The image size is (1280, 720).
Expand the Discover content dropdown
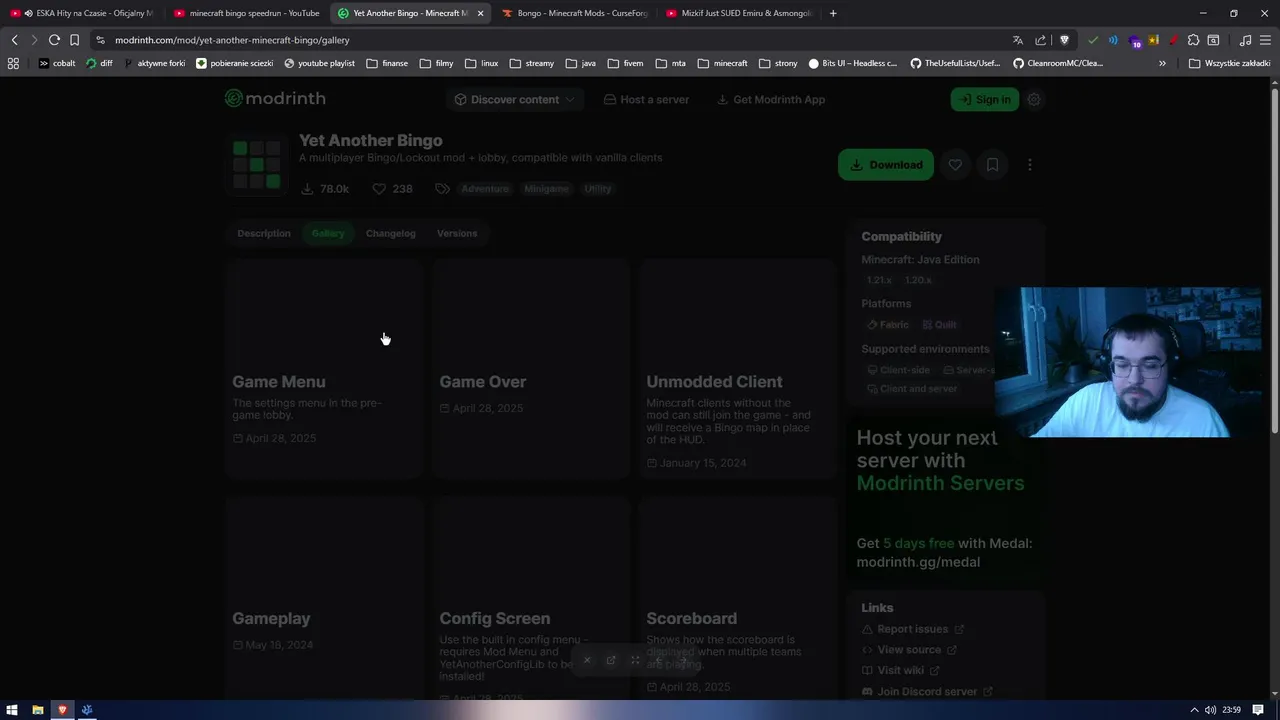[514, 99]
